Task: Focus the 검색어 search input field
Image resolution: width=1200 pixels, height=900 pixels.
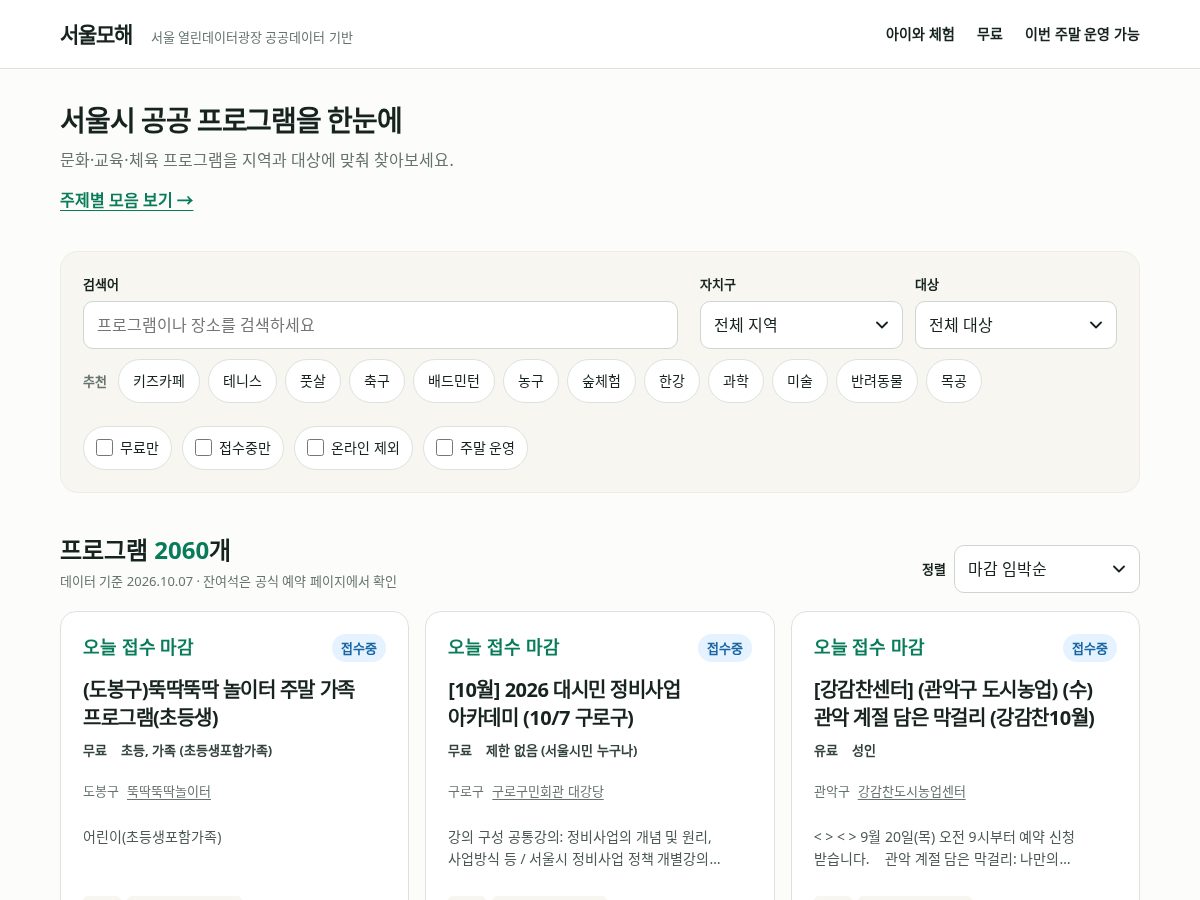Action: 380,325
